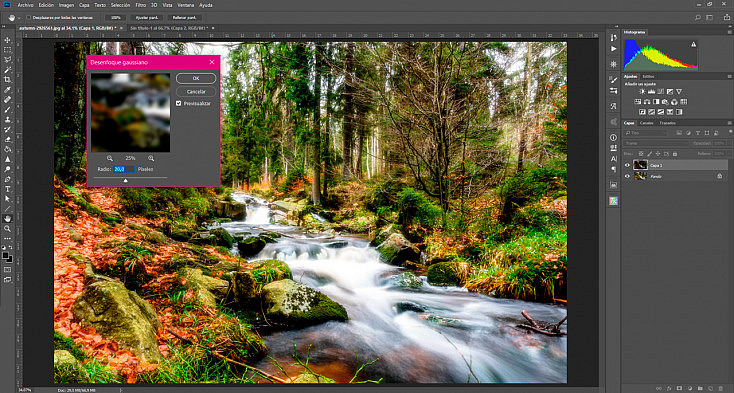
Task: Select the Rectangular Marquee tool
Action: point(7,50)
